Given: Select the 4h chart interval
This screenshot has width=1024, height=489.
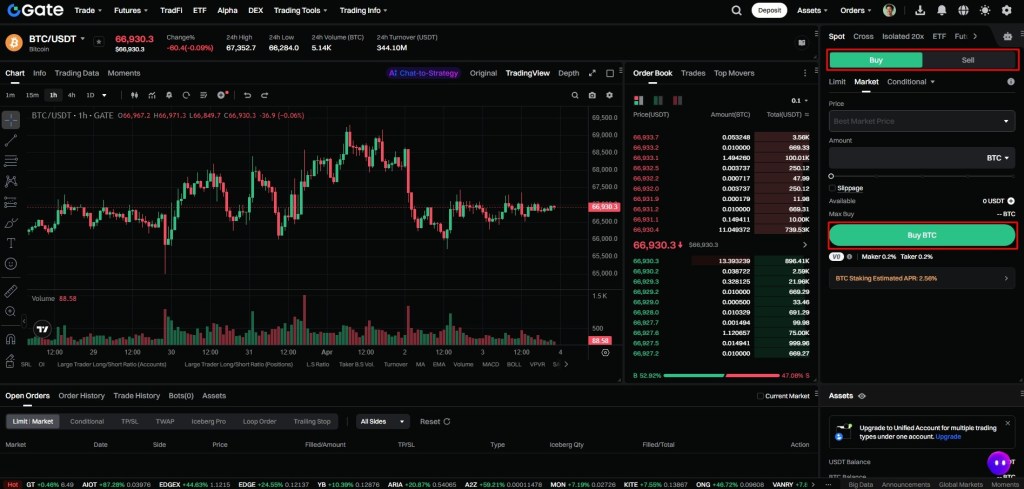Looking at the screenshot, I should click(x=71, y=95).
